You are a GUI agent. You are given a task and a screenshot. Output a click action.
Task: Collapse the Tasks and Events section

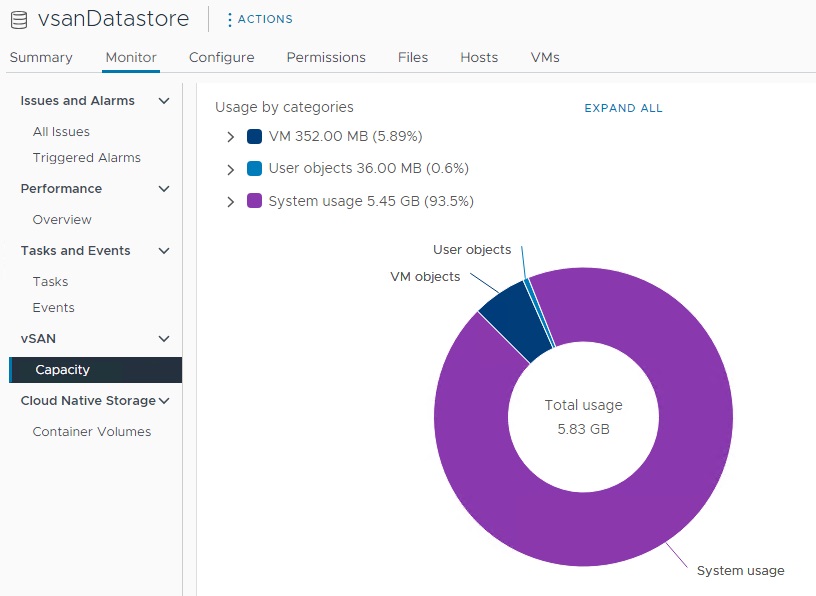[x=164, y=251]
